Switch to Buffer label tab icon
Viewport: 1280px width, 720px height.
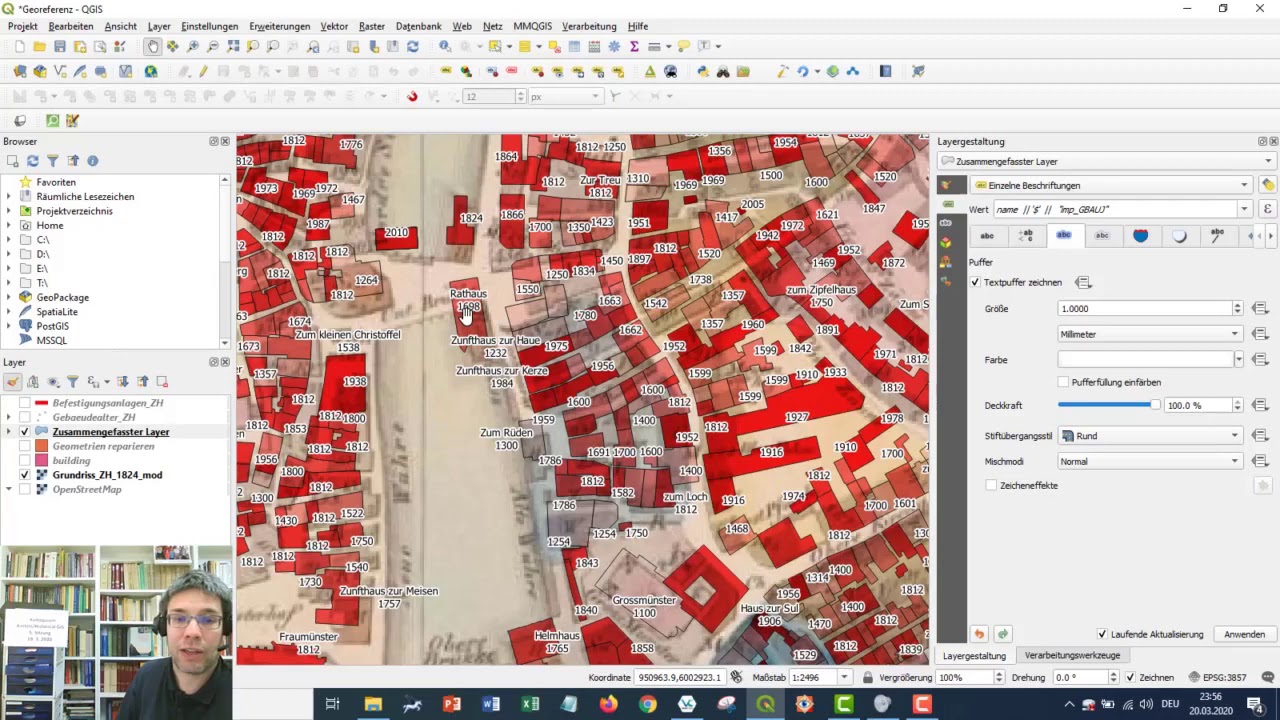pos(1064,235)
